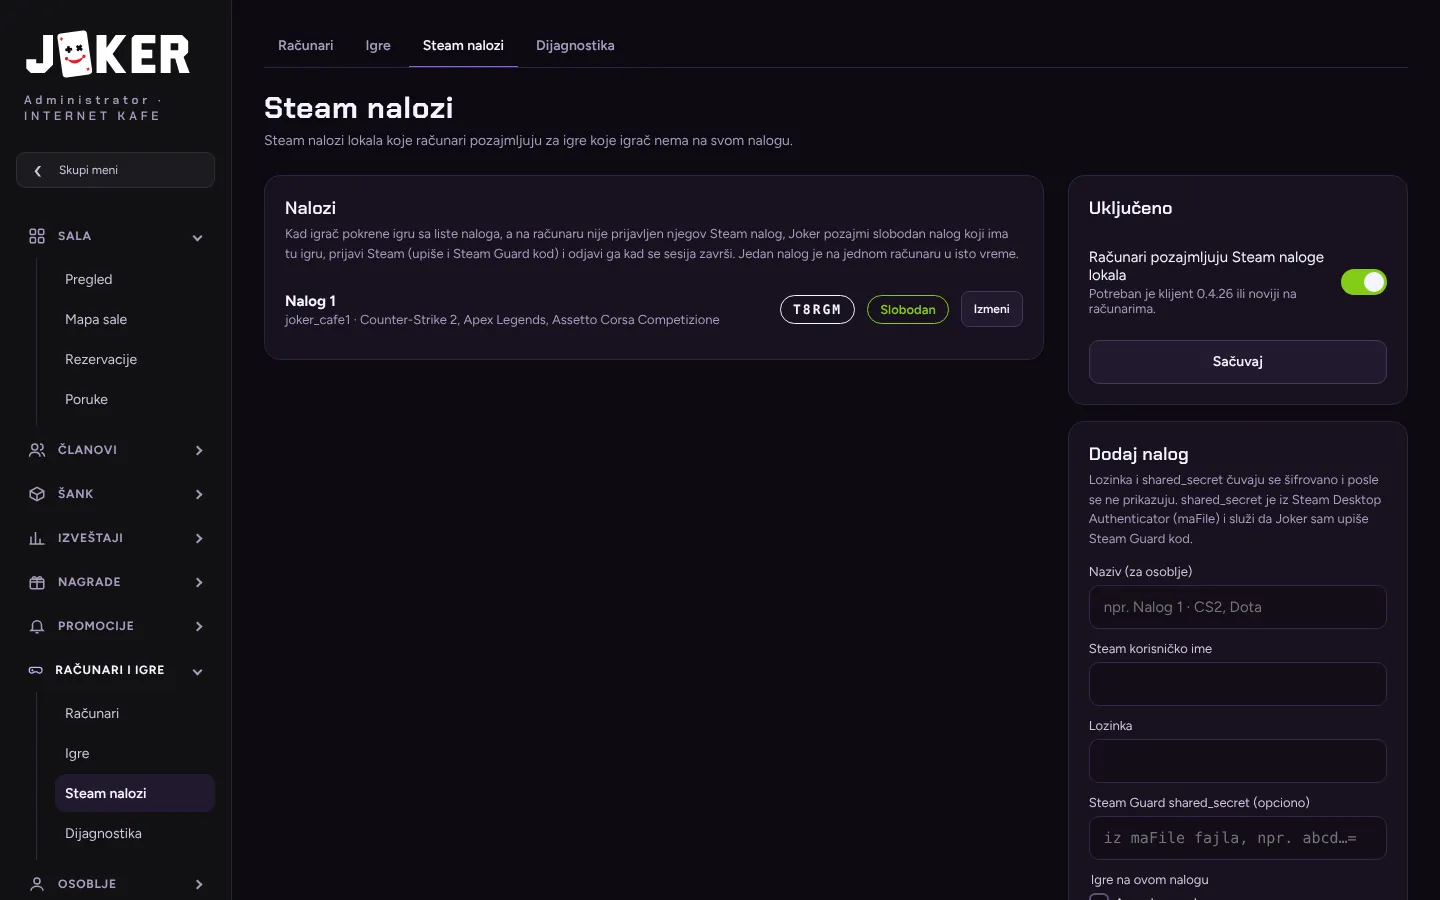
Task: Open the Dijagnostika tab
Action: pyautogui.click(x=575, y=46)
